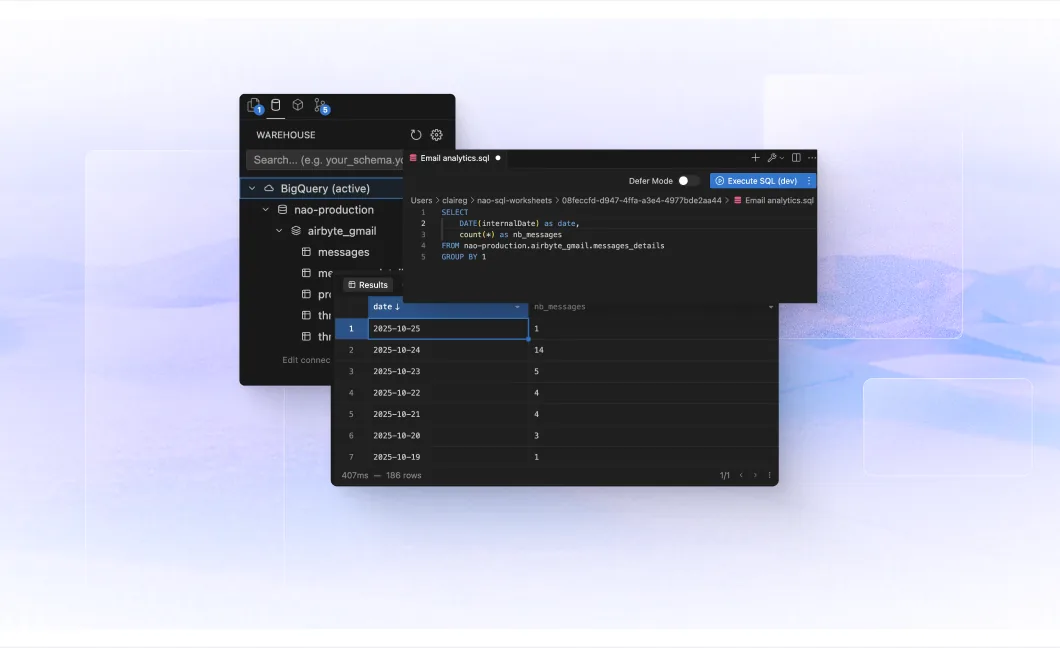Select cell 2025-10-25

[x=448, y=328]
